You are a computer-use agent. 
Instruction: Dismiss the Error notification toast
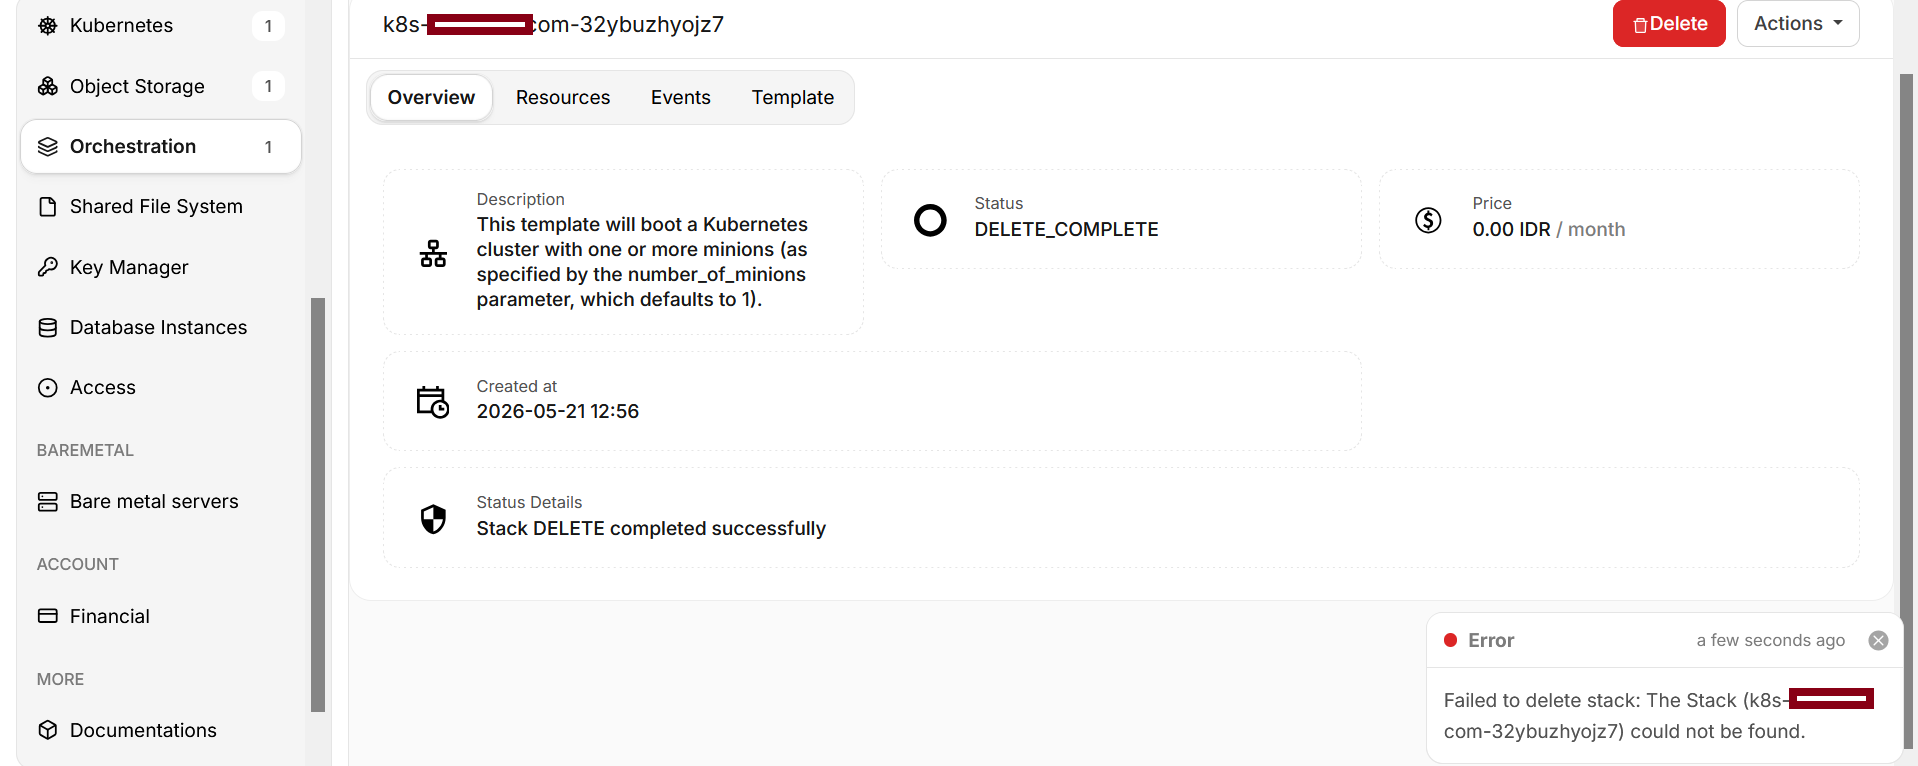pos(1878,640)
